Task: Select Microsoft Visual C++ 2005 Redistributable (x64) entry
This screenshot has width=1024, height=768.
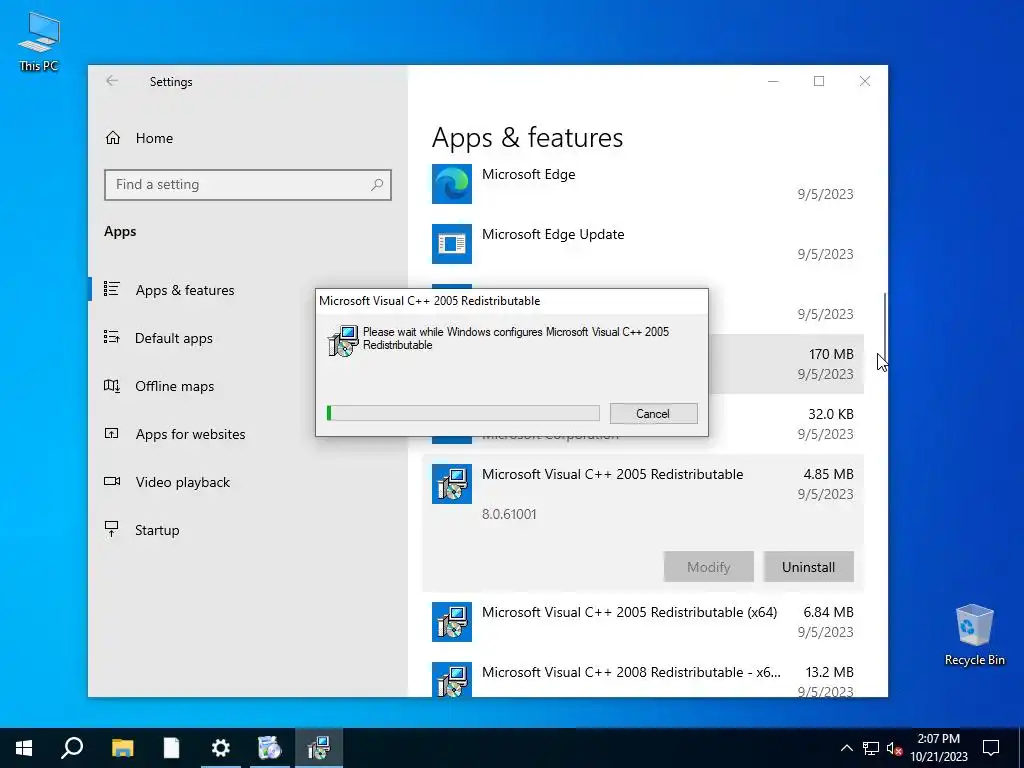Action: 643,622
